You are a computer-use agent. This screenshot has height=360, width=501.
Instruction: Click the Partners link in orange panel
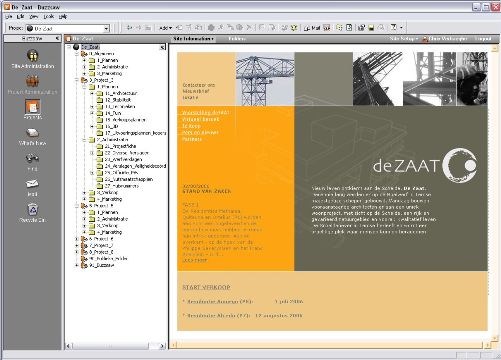pos(192,139)
